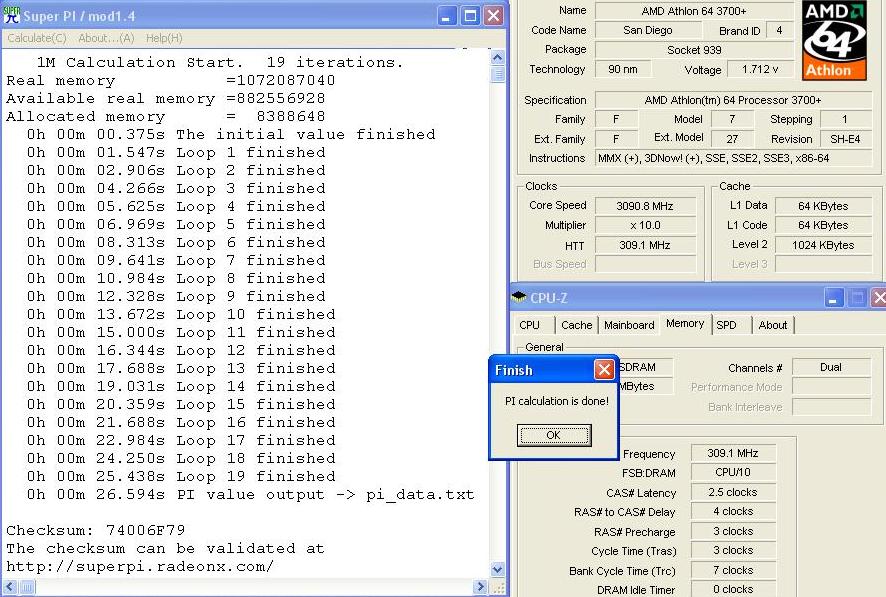Switch to the Cache tab in CPU-Z
This screenshot has height=597, width=886.
(x=576, y=325)
